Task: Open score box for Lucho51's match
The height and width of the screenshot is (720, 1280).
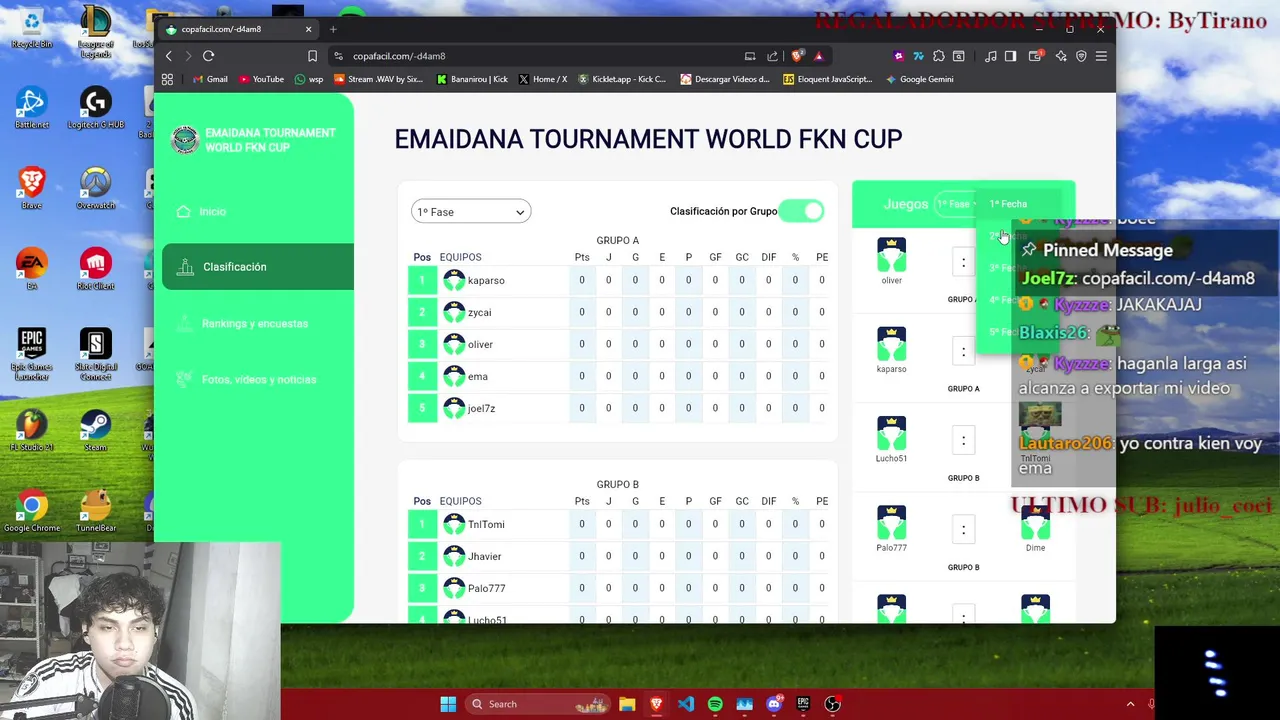Action: pyautogui.click(x=963, y=440)
